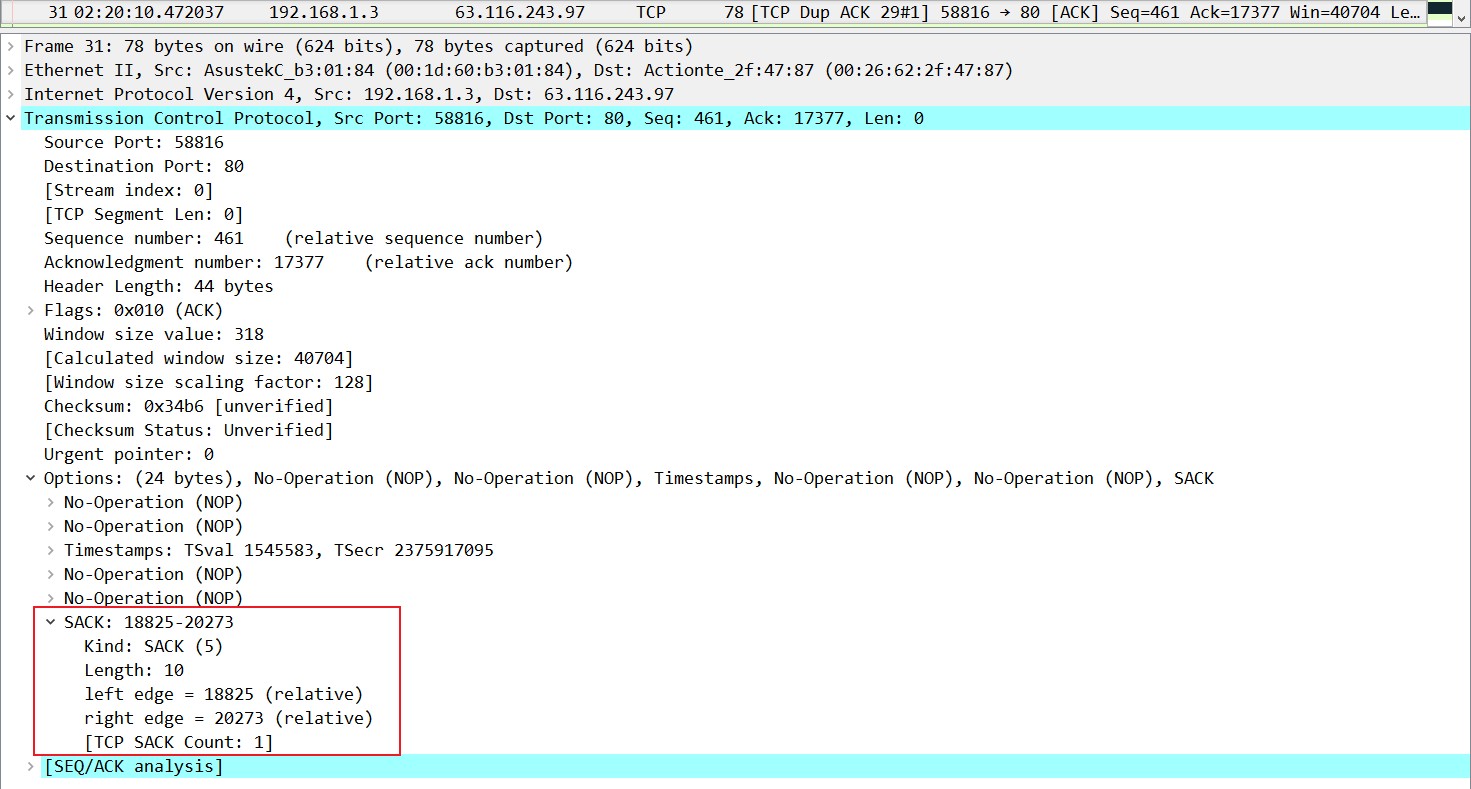Select the [Window size scaling factor: 128] field

click(208, 382)
